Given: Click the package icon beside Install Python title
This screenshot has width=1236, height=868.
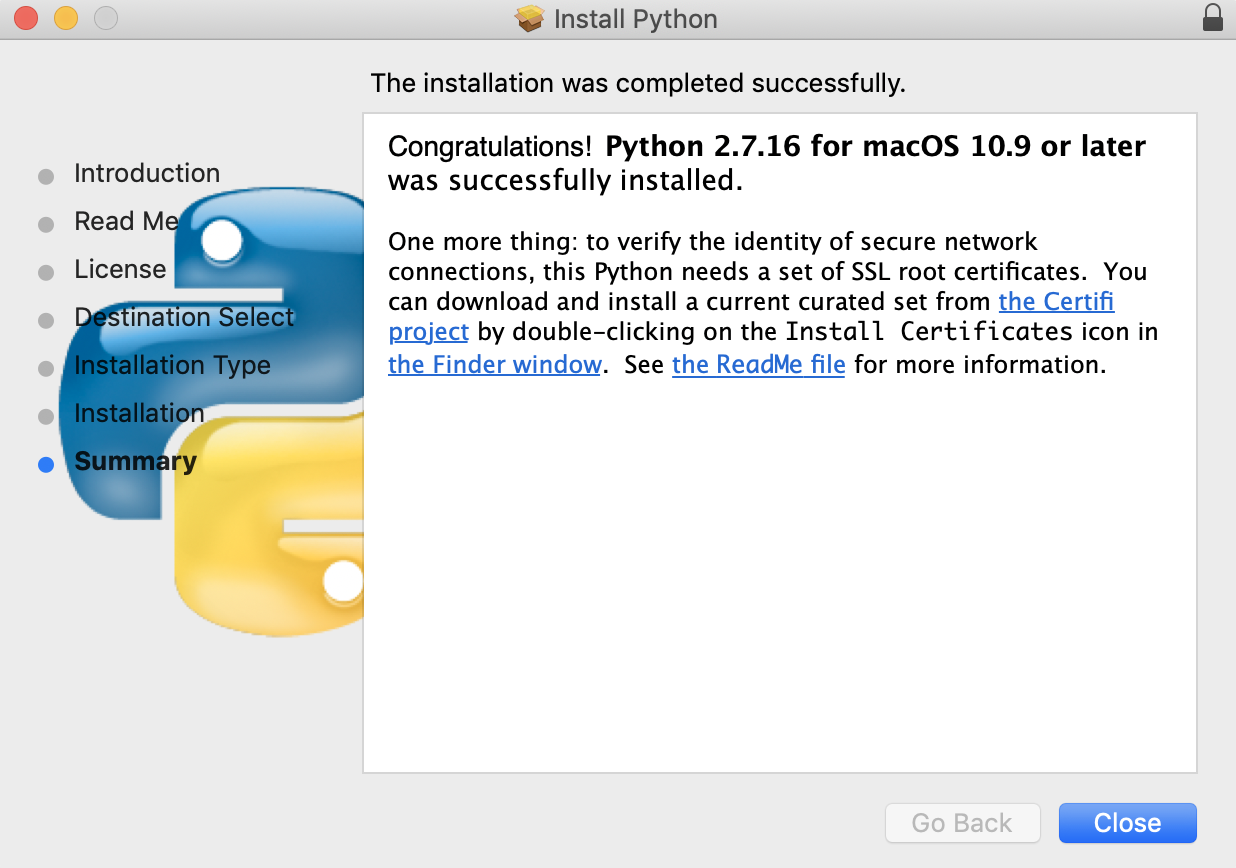Looking at the screenshot, I should click(529, 19).
